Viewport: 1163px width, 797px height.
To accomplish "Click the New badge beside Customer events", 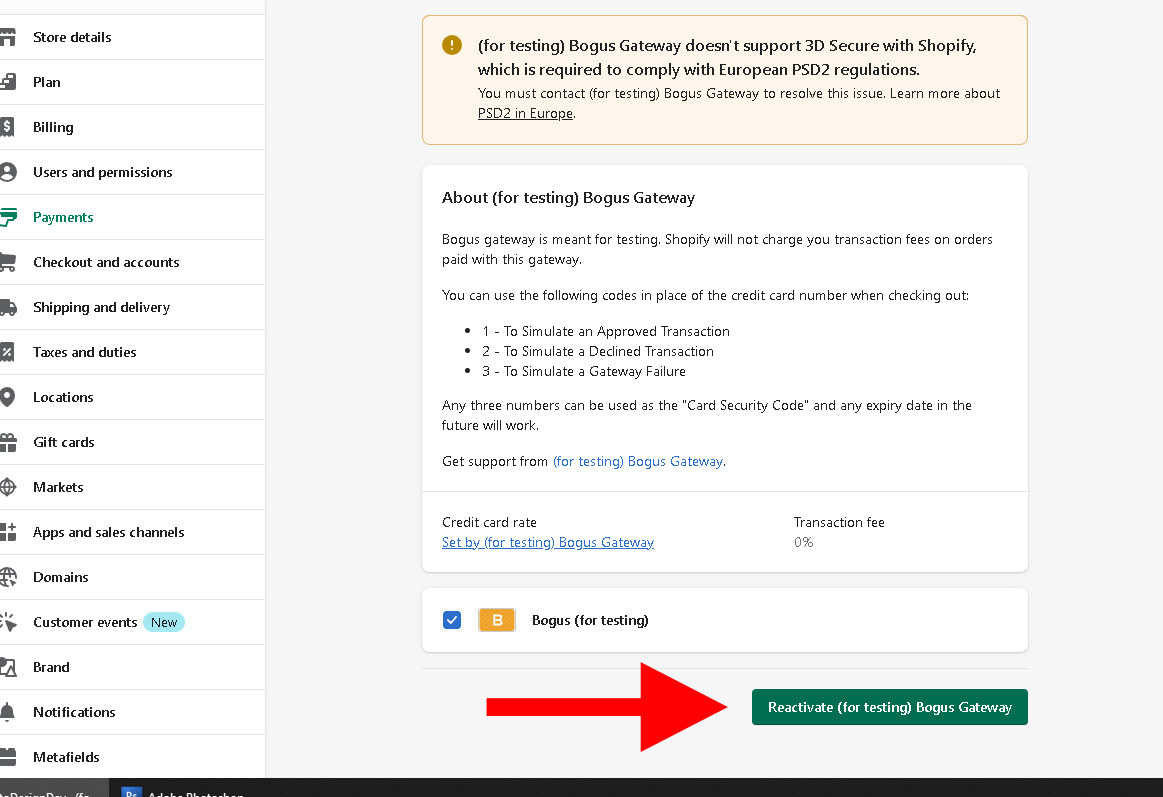I will [164, 622].
